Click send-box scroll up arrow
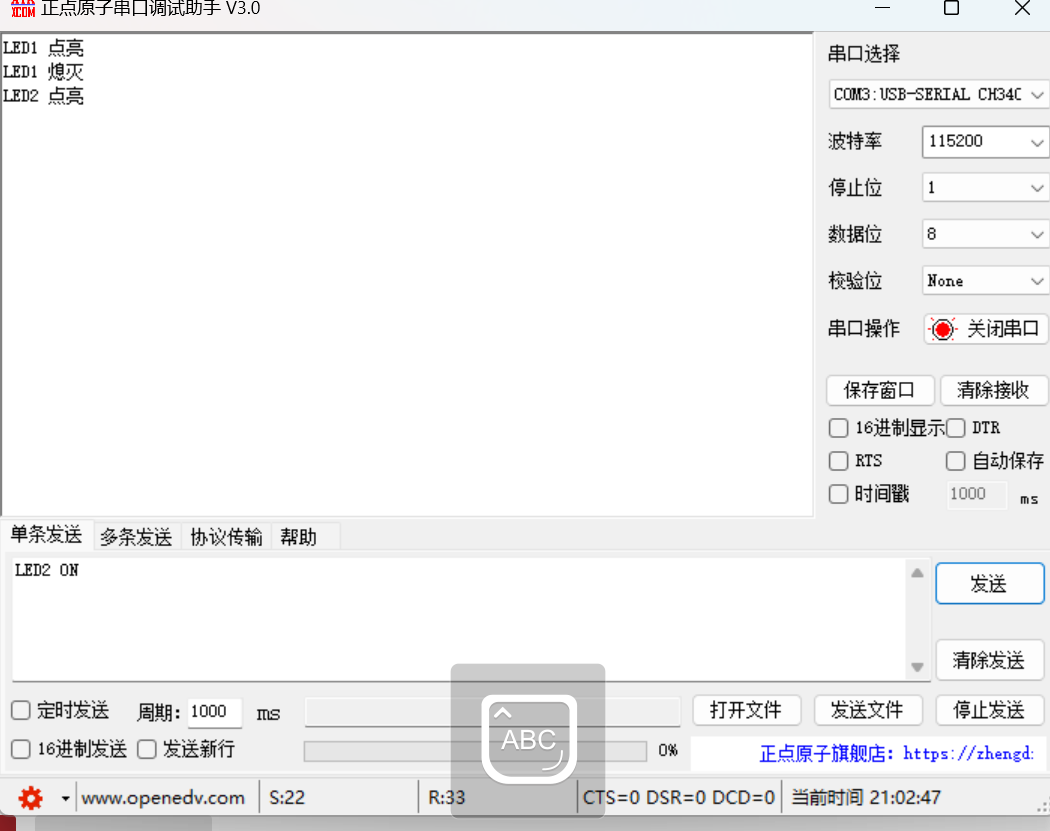Screen dimensions: 1050x831 pyautogui.click(x=917, y=573)
